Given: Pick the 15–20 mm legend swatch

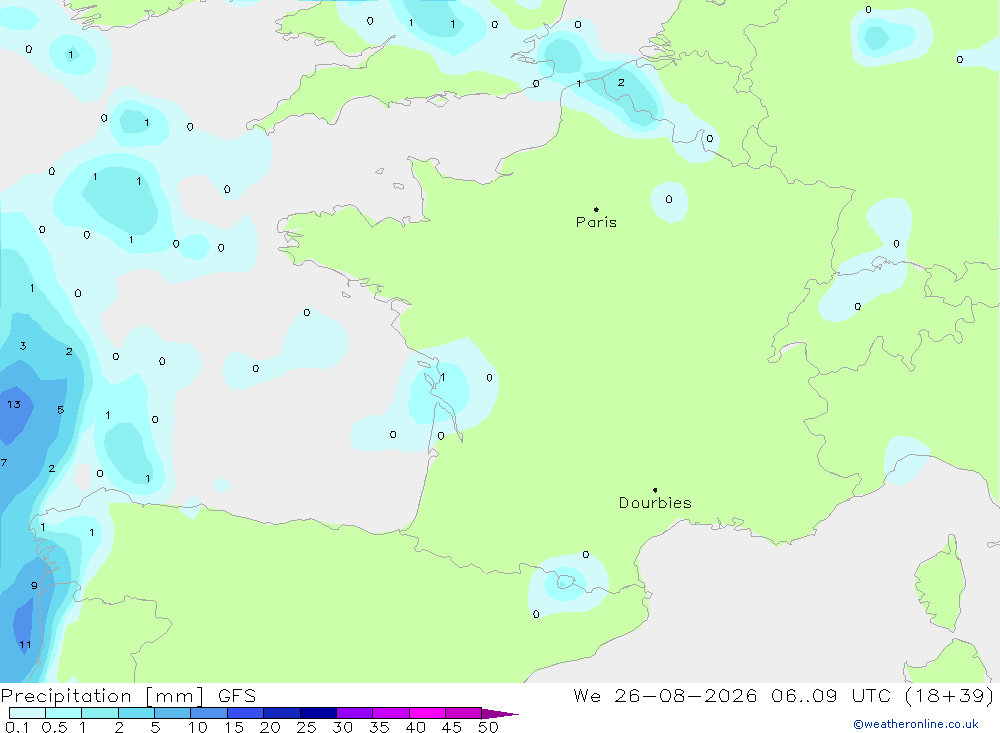Looking at the screenshot, I should coord(246,713).
